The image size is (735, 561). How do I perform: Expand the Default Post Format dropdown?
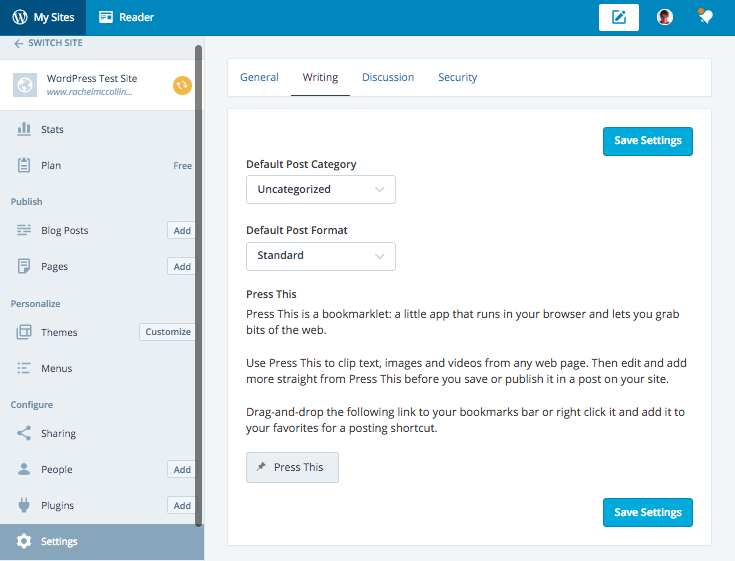point(320,255)
